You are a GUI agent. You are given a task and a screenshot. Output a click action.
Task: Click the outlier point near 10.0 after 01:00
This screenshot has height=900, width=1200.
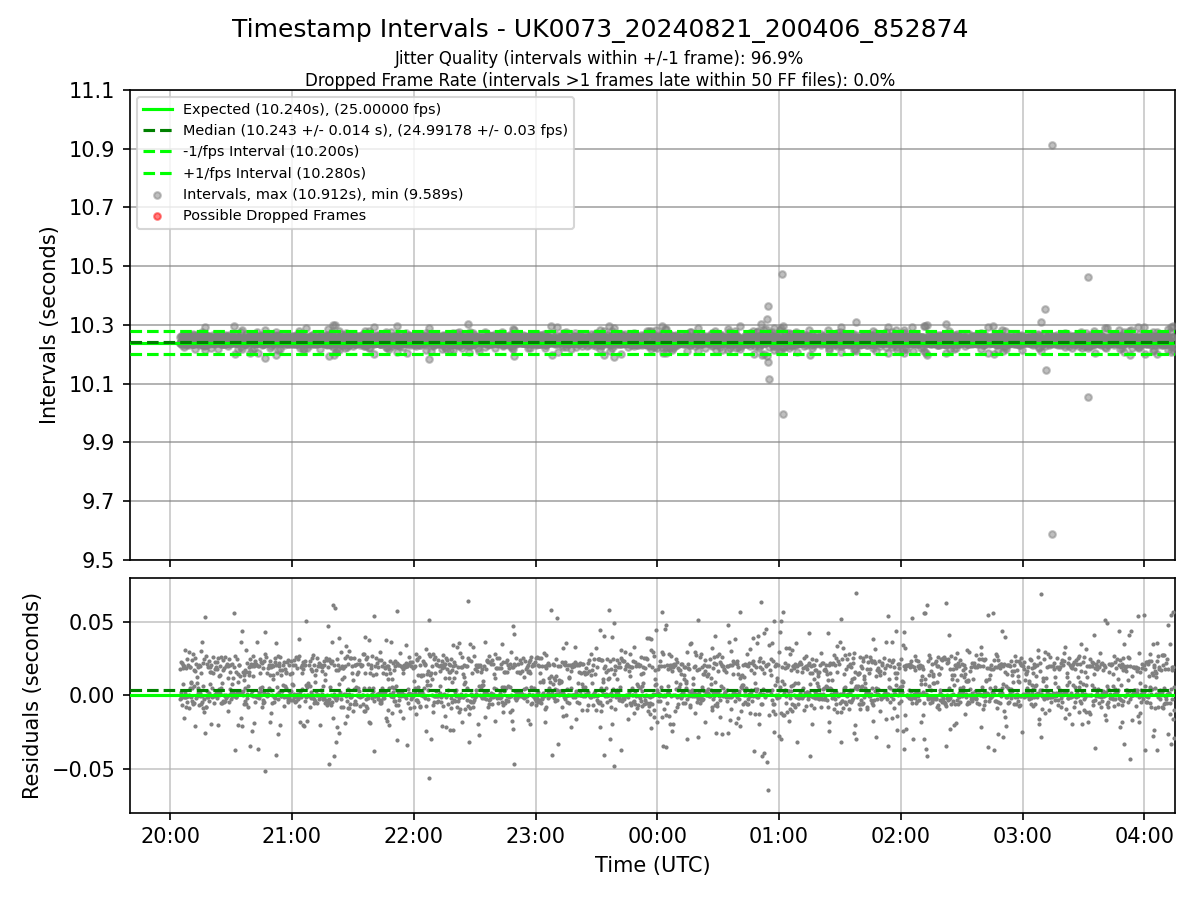tap(783, 414)
